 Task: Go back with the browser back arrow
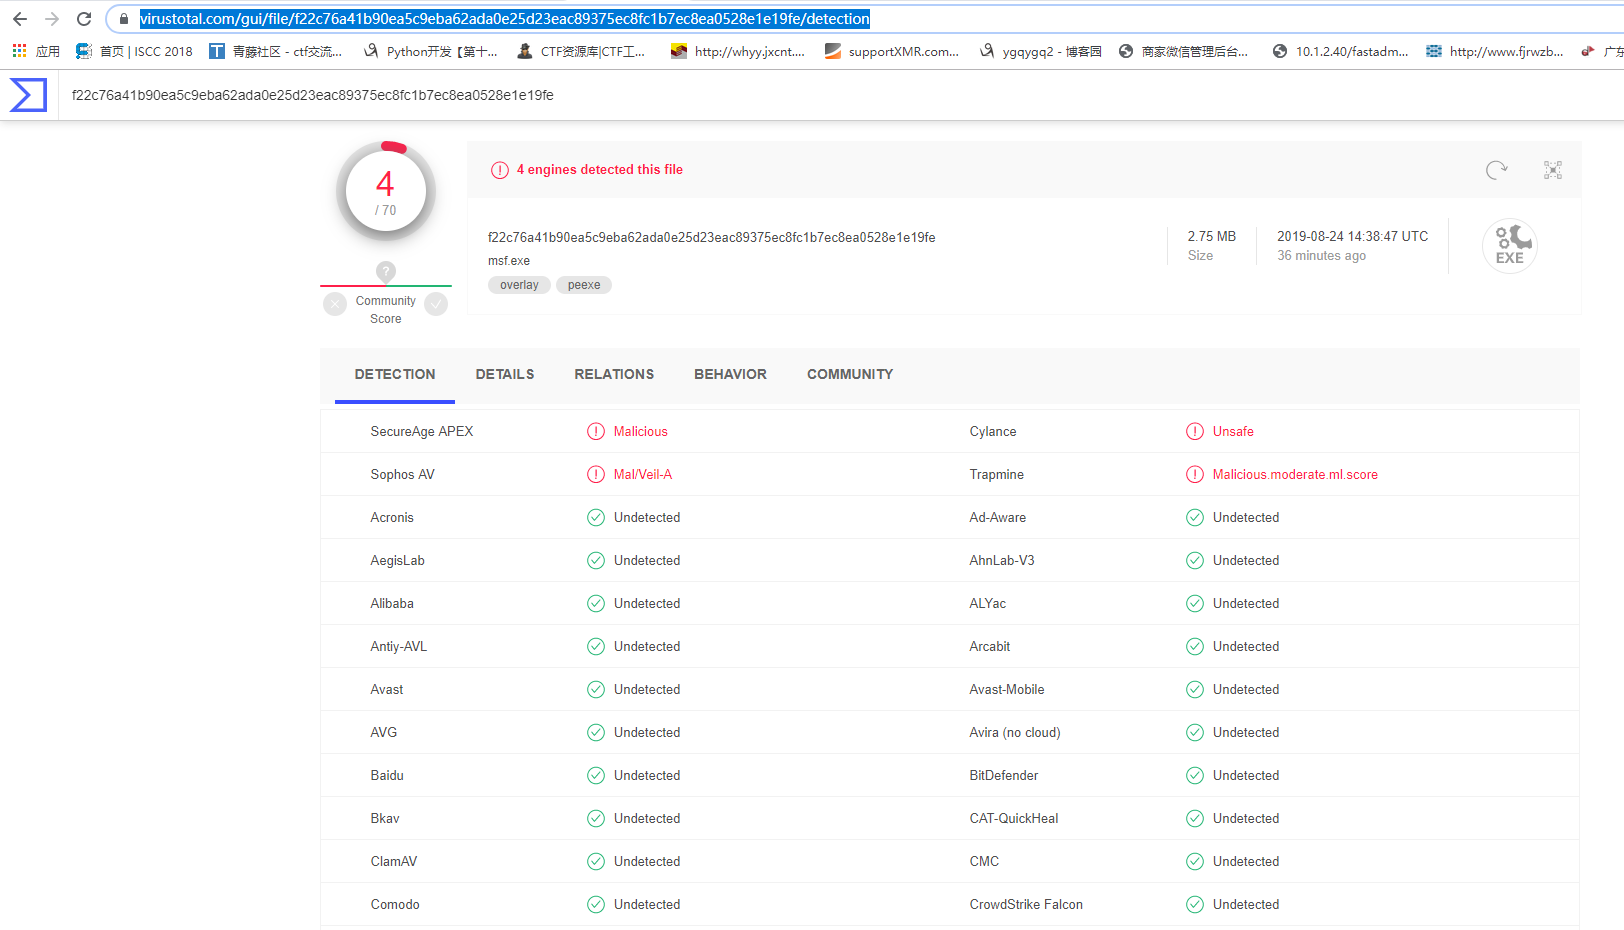pyautogui.click(x=20, y=19)
